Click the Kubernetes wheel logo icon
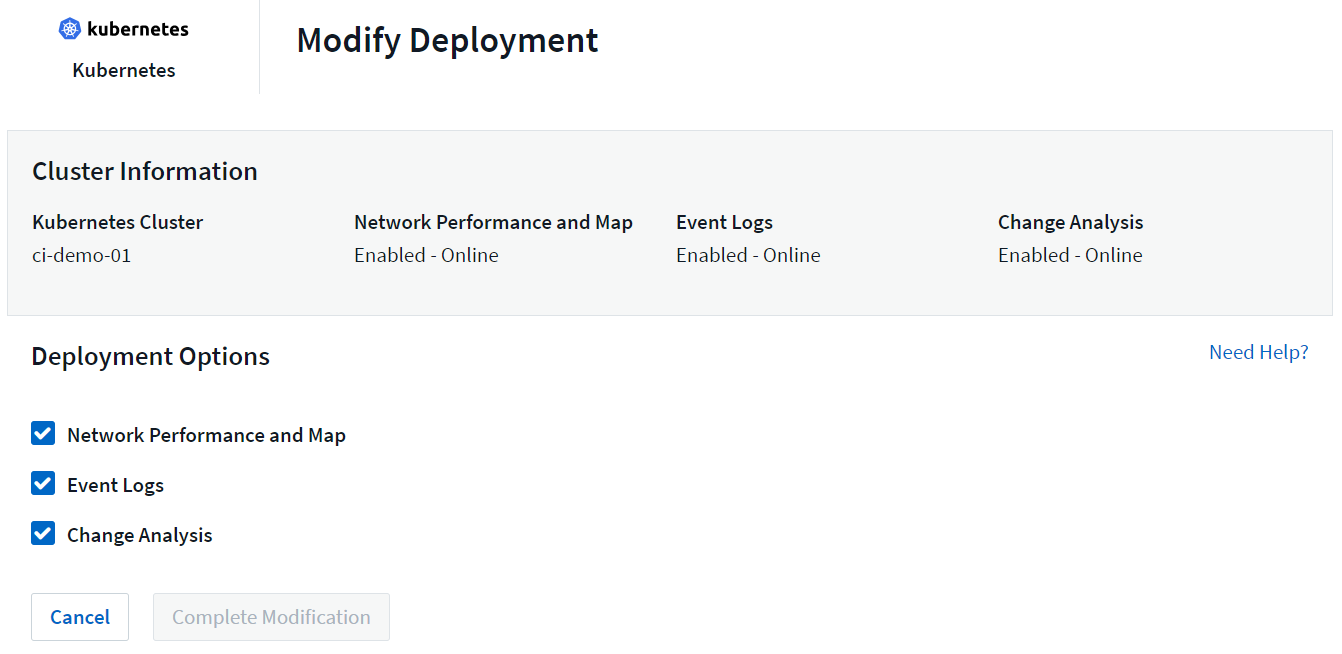Viewport: 1342px width, 654px height. coord(70,29)
